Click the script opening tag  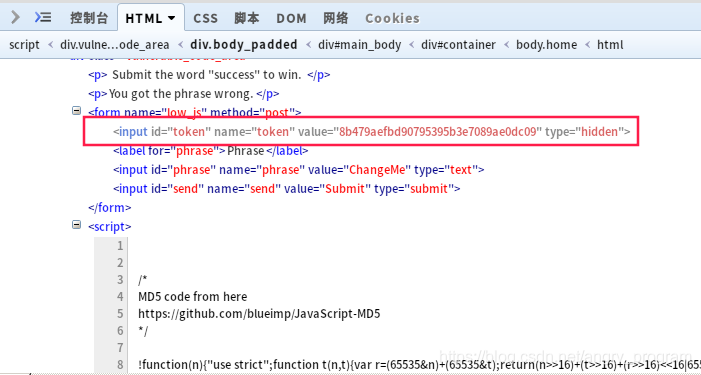coord(110,227)
